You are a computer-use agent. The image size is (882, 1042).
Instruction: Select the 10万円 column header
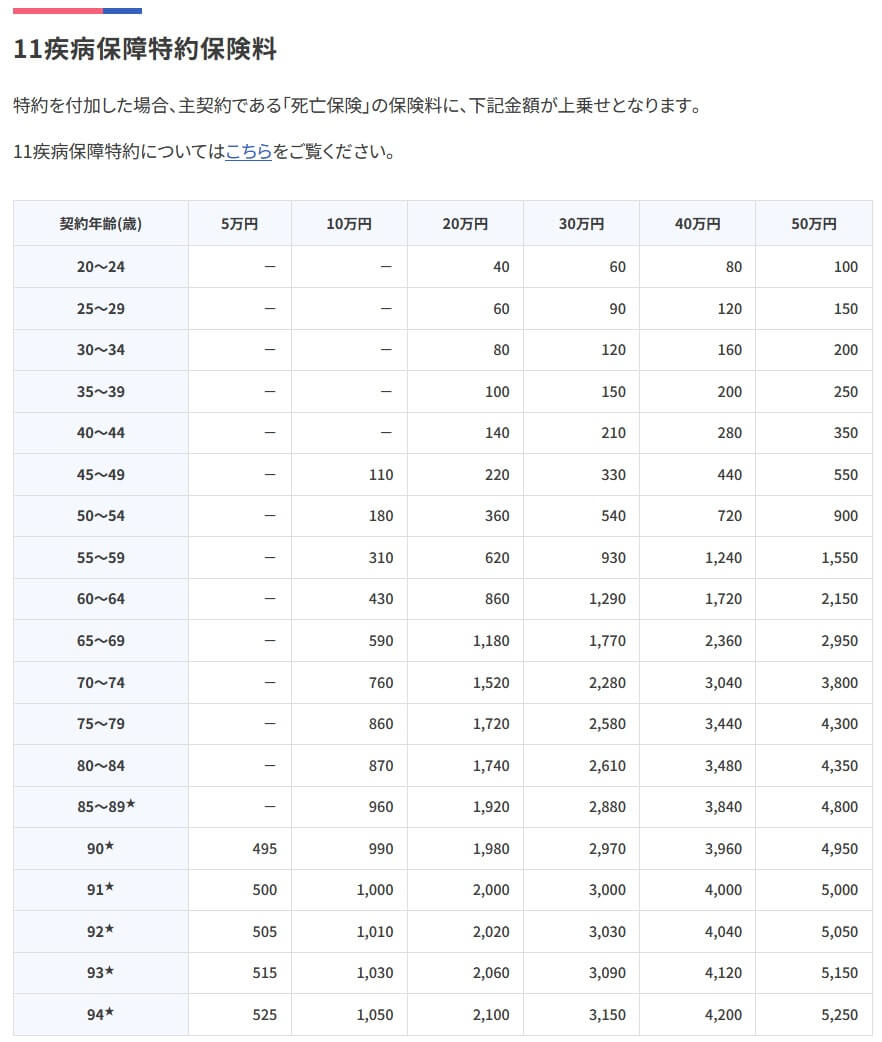point(349,224)
